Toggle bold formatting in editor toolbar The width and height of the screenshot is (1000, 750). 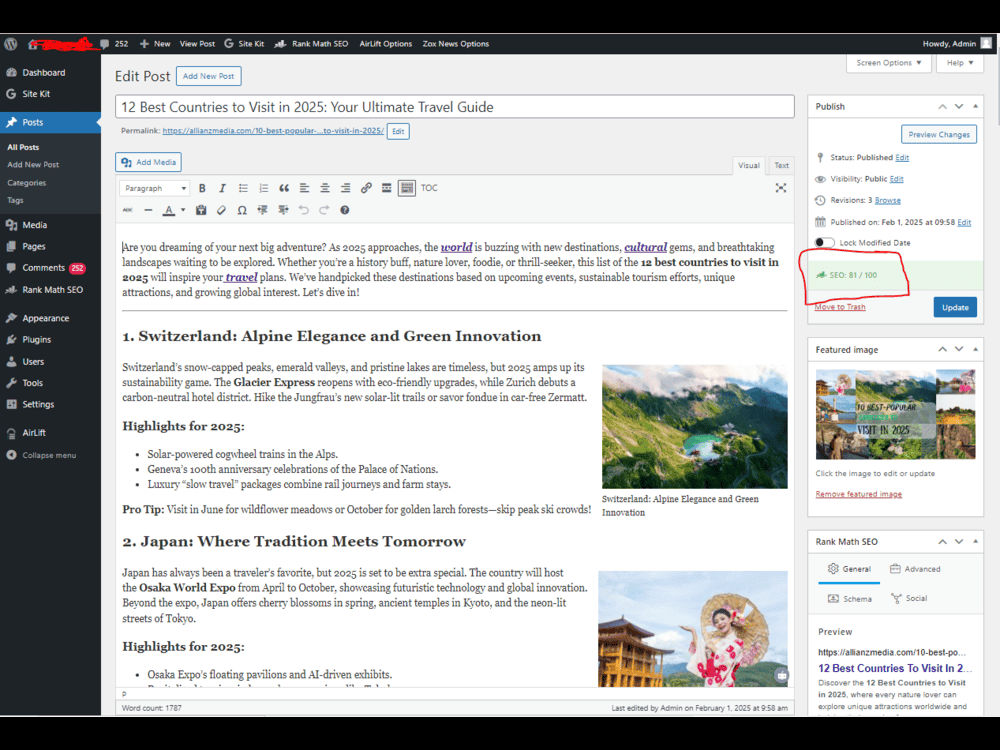(202, 188)
